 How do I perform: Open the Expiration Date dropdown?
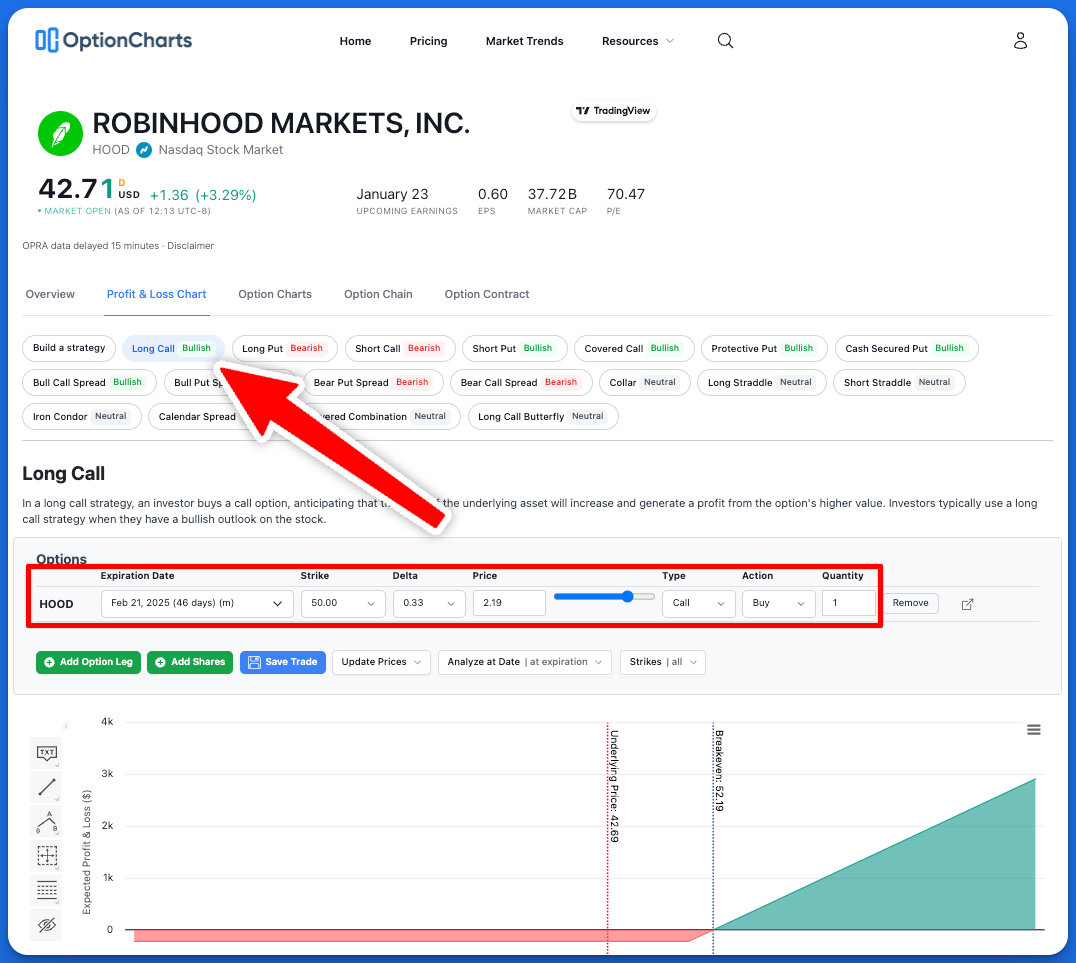coord(197,604)
